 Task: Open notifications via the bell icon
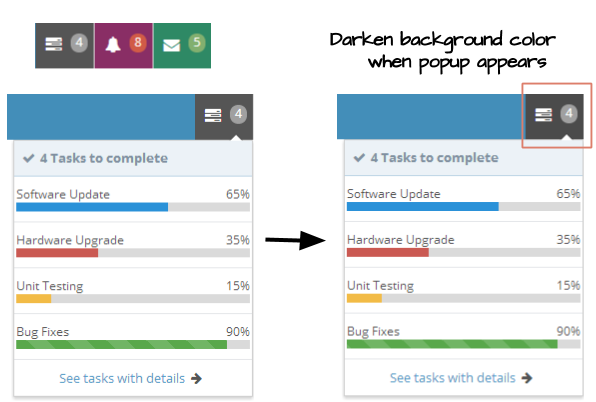pyautogui.click(x=113, y=45)
